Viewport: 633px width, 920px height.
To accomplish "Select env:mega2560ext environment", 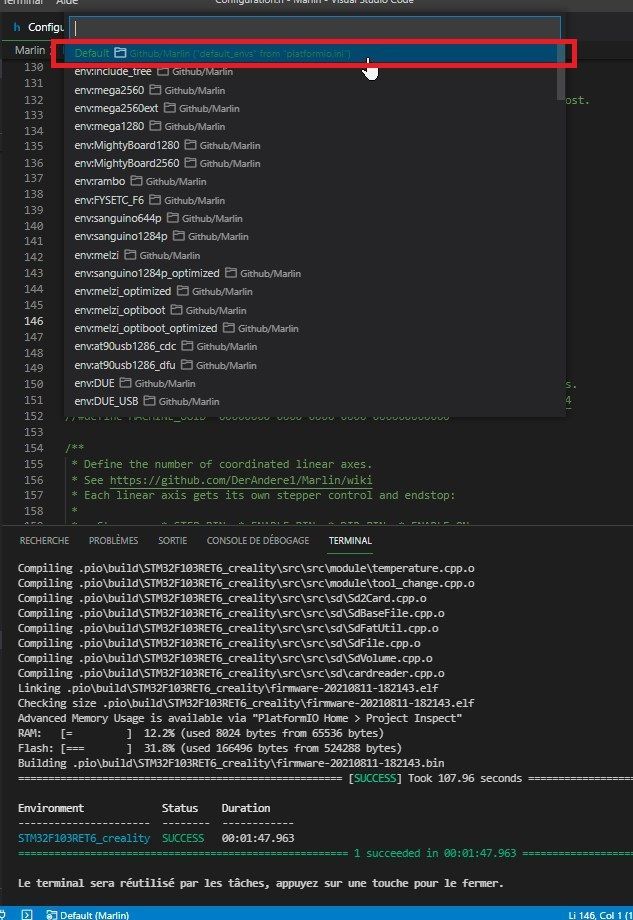I will [x=314, y=109].
